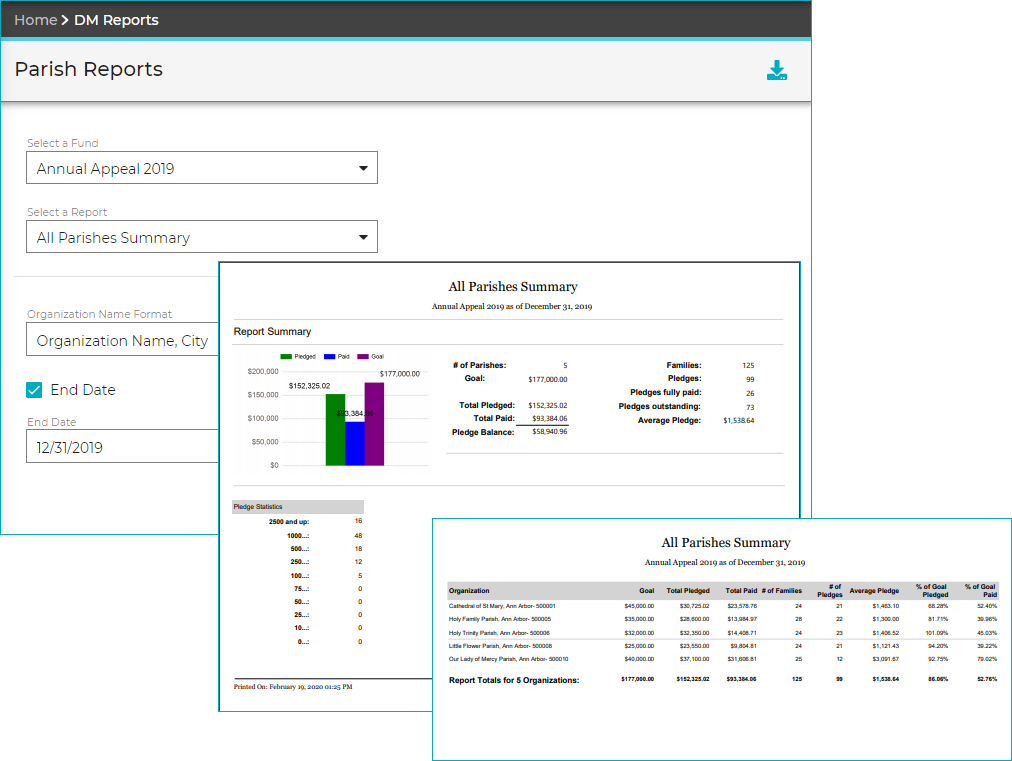
Task: Open the Select a Fund dropdown
Action: 201,168
